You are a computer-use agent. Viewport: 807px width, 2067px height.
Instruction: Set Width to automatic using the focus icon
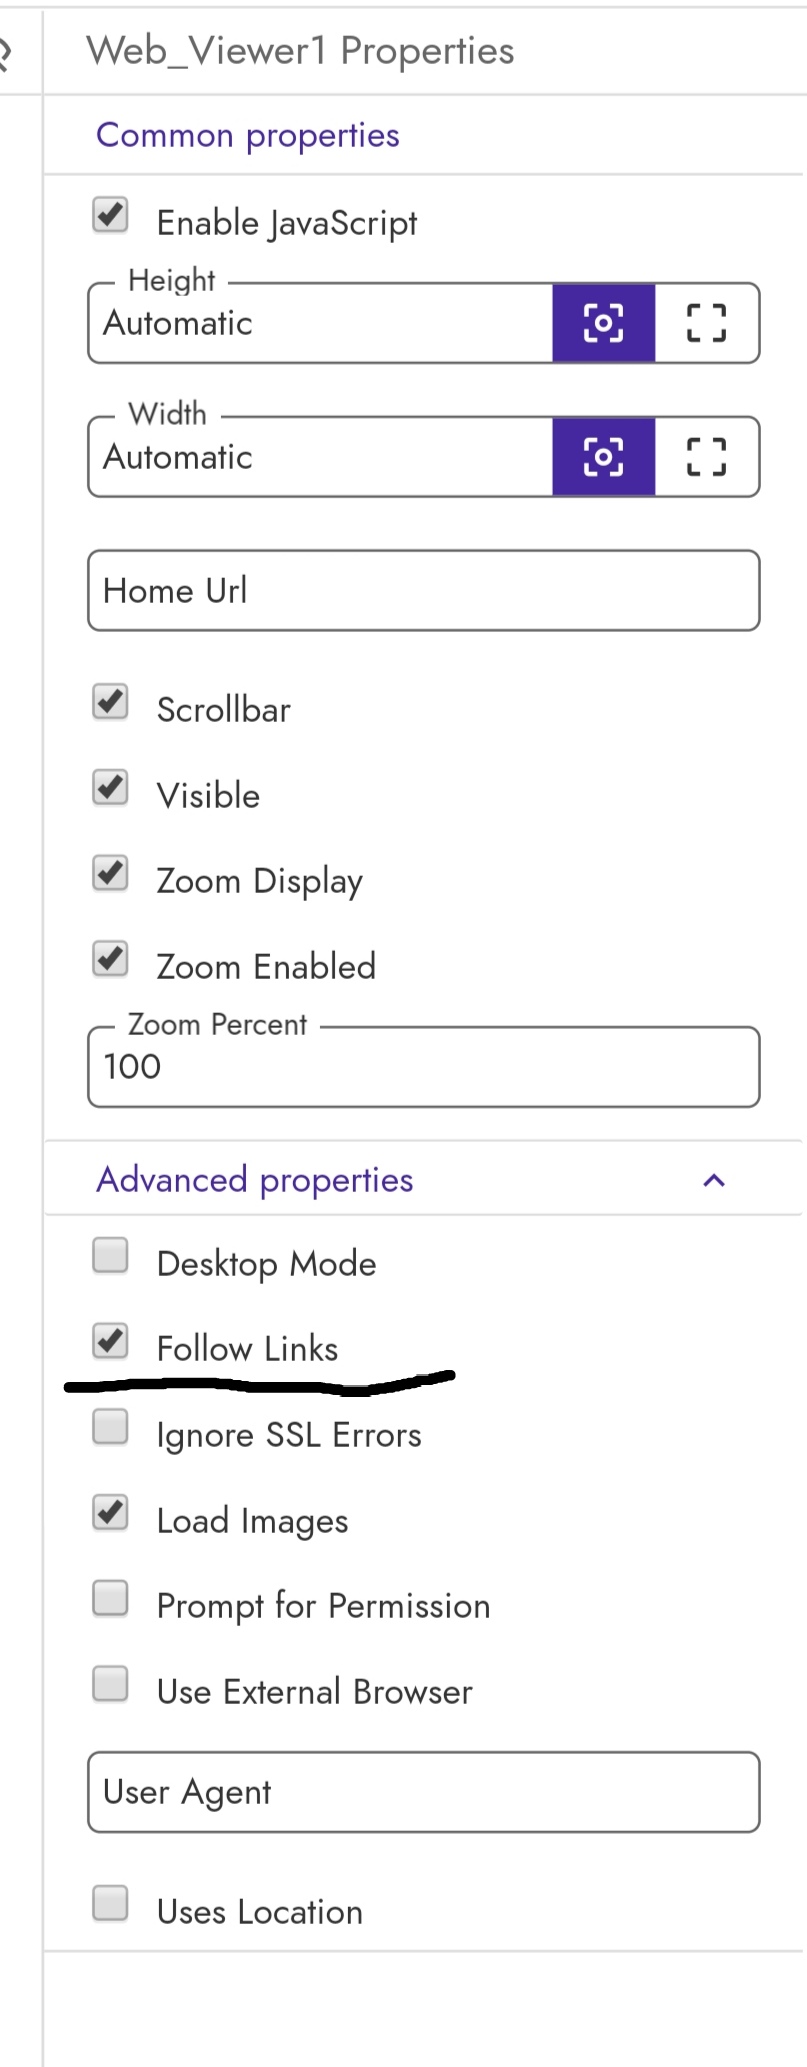[x=603, y=457]
